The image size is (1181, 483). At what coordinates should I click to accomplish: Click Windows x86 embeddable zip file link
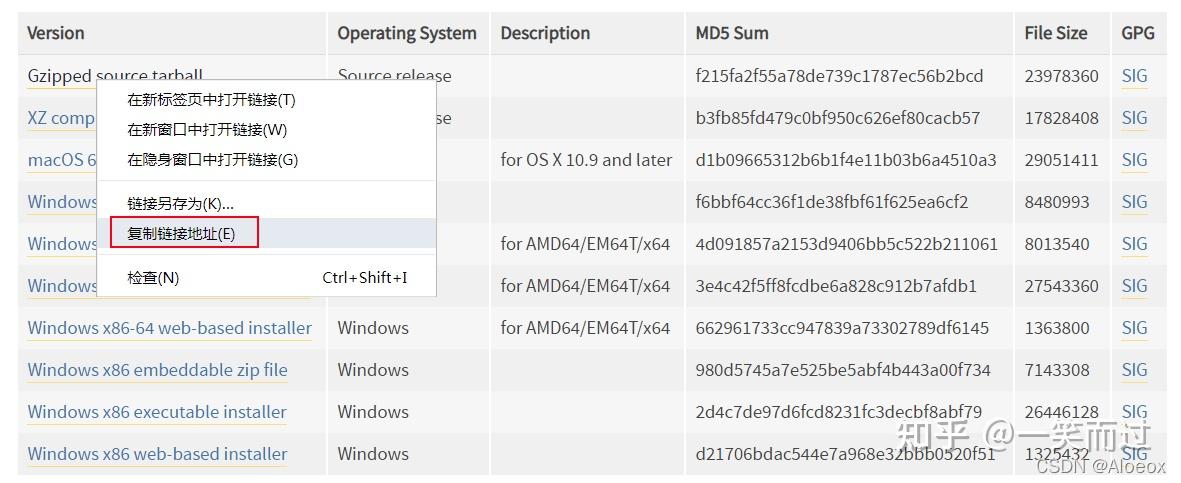click(x=157, y=370)
